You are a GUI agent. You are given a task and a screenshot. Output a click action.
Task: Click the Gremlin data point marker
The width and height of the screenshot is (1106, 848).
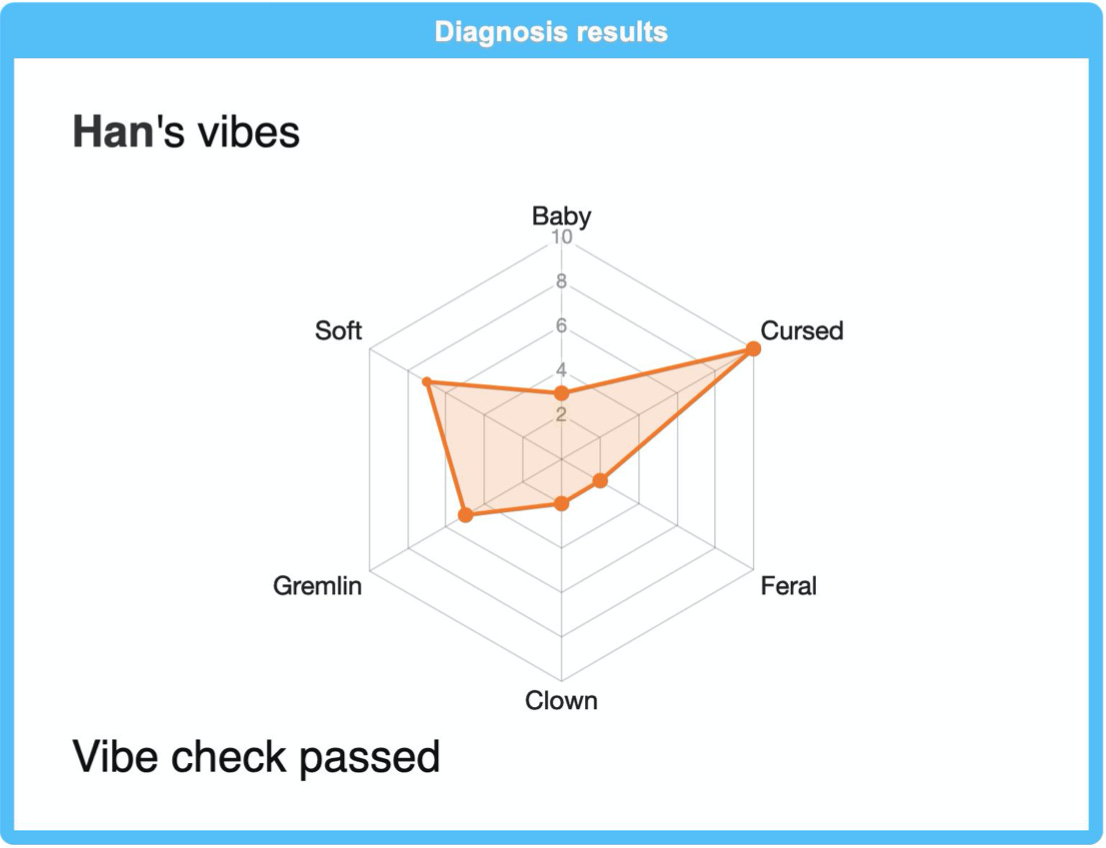tap(465, 515)
